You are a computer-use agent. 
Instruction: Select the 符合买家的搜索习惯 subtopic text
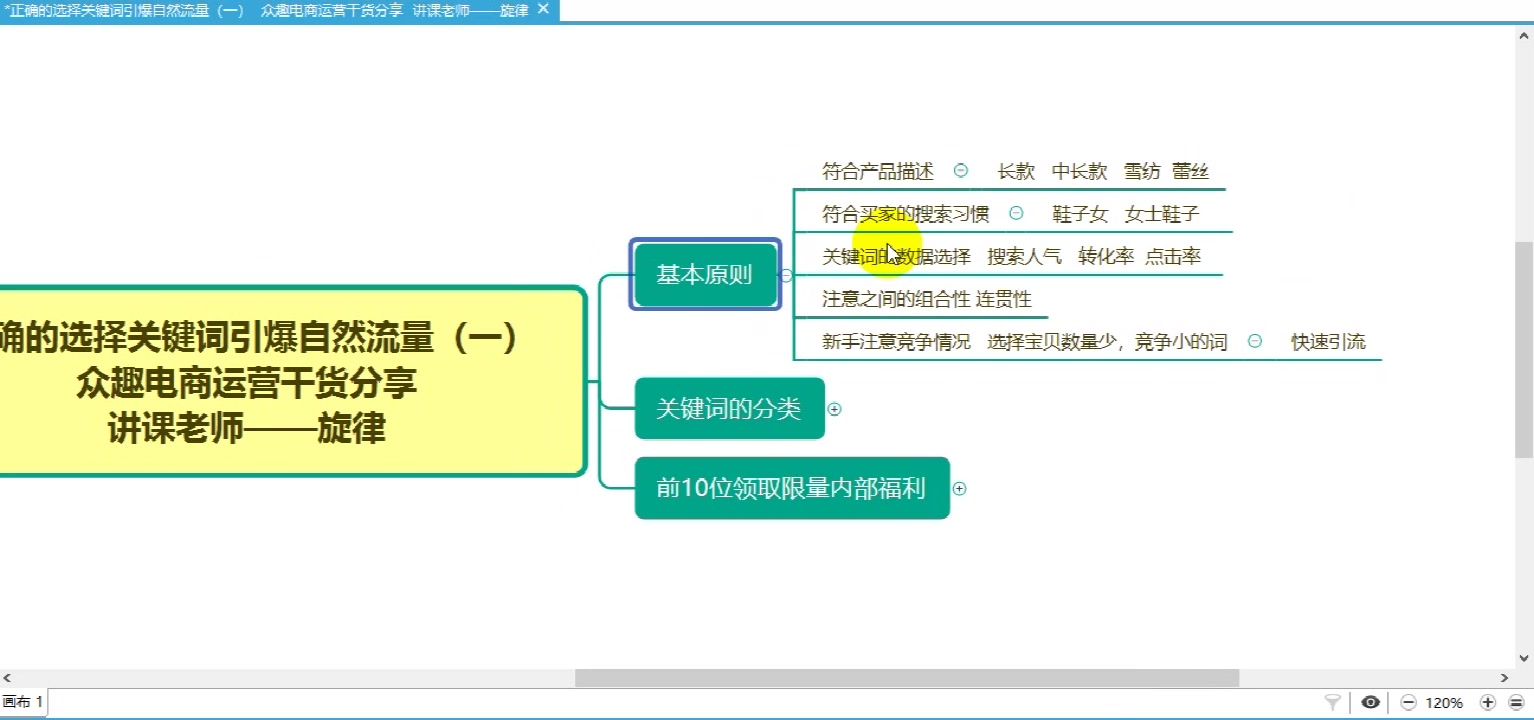tap(905, 213)
